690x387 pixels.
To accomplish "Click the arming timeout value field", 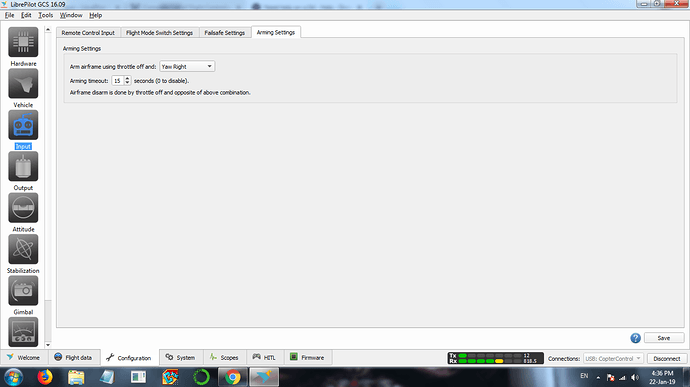I will (118, 81).
